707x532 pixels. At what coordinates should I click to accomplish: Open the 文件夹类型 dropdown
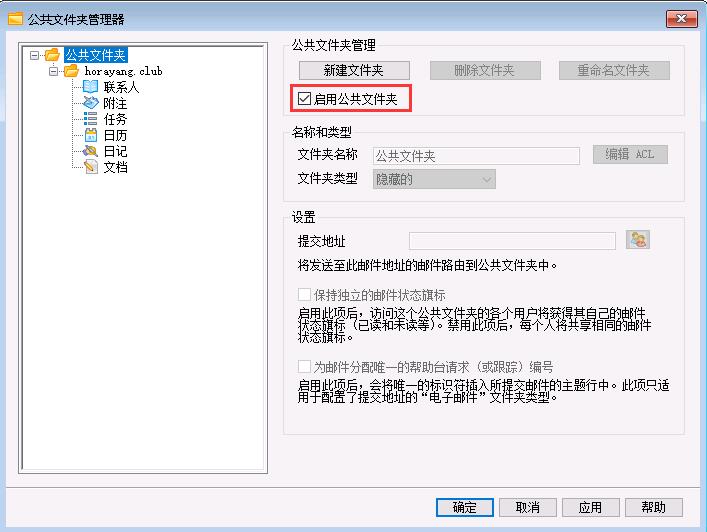(434, 179)
